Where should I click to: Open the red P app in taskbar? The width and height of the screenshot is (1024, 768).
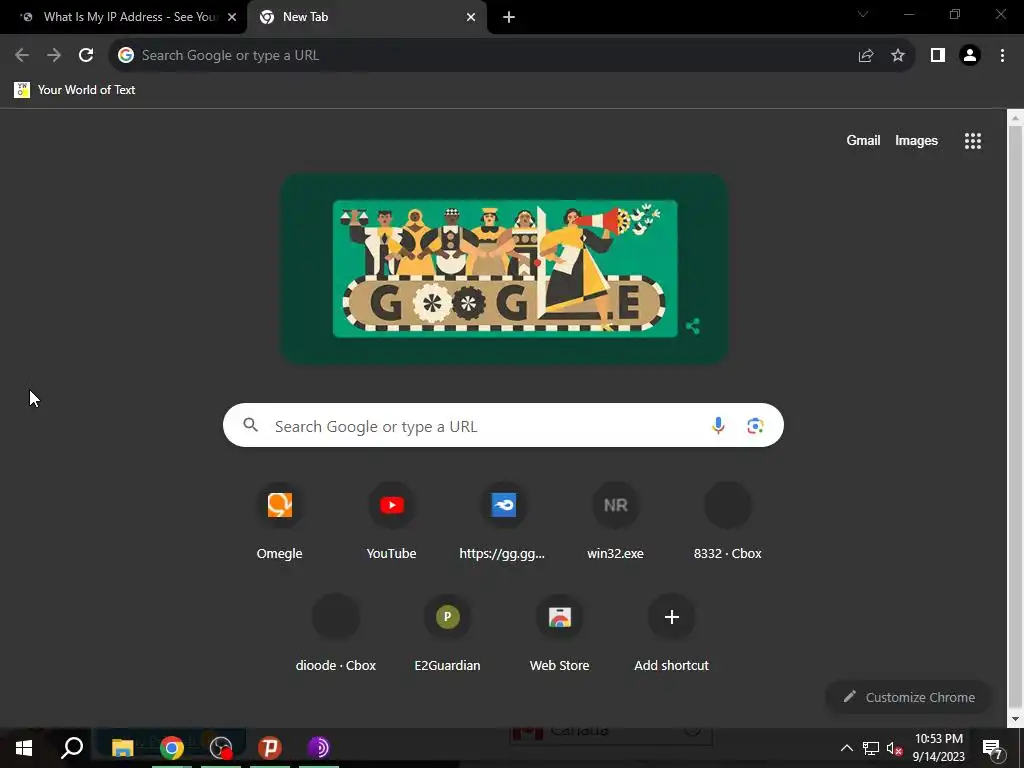coord(269,748)
